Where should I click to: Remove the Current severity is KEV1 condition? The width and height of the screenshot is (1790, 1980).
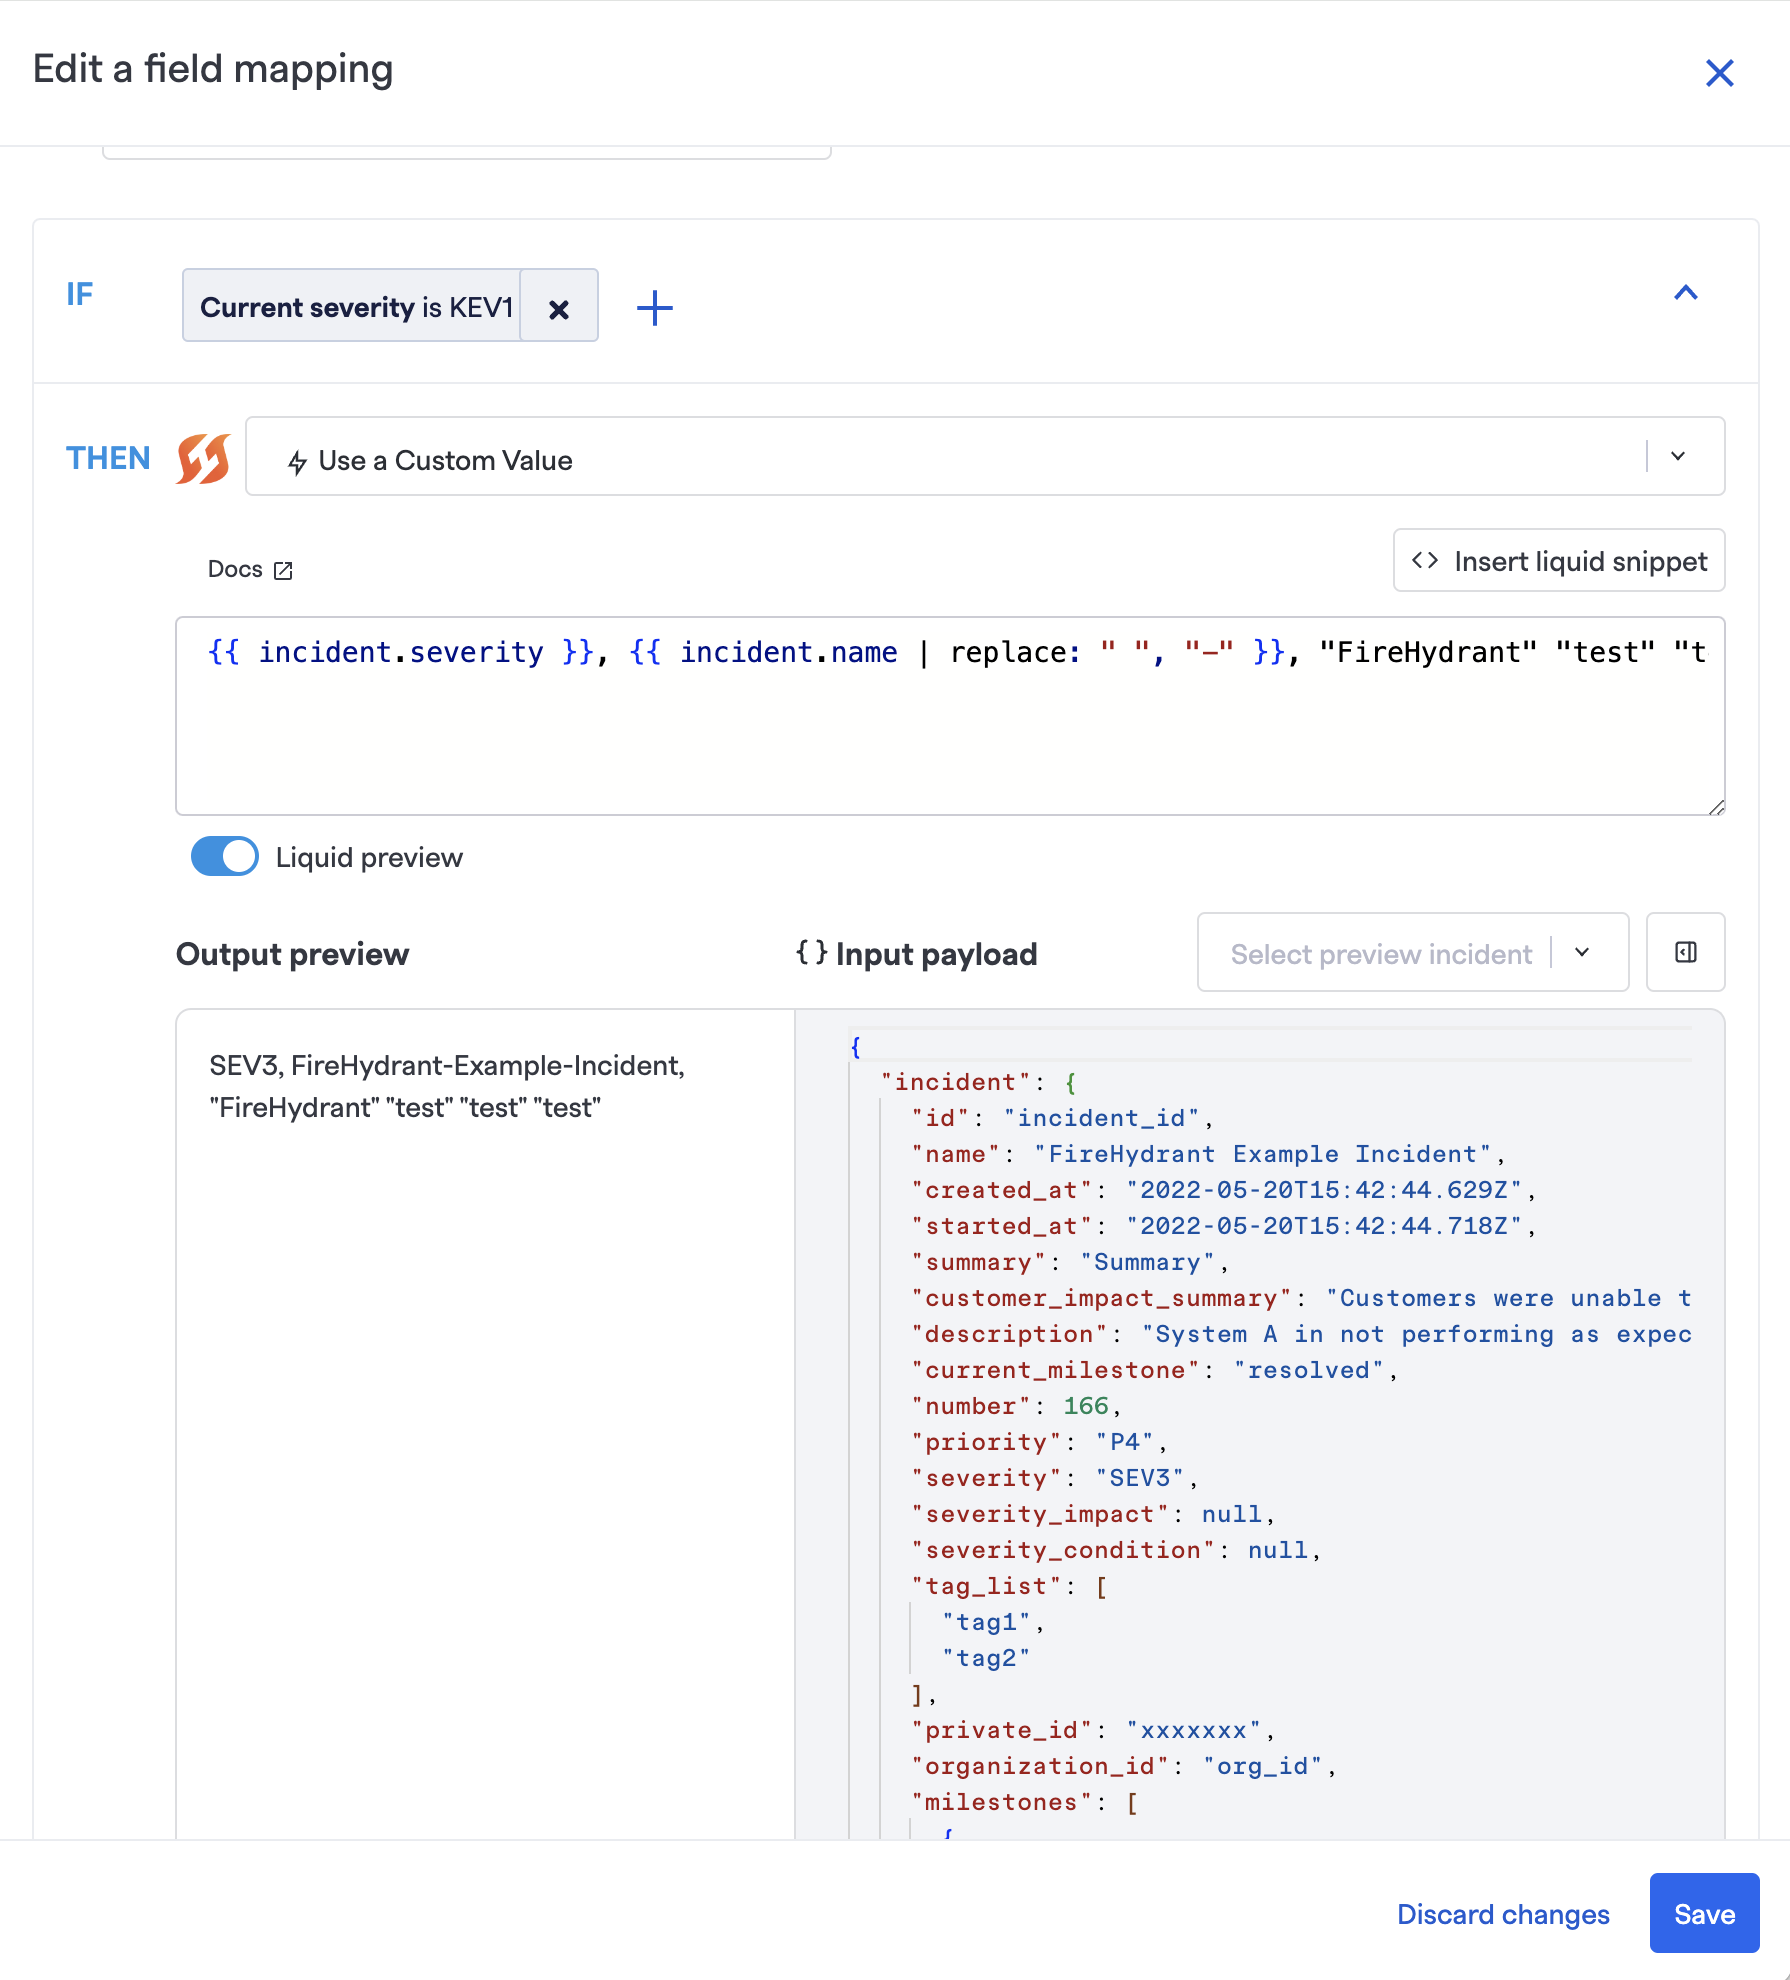(x=559, y=308)
